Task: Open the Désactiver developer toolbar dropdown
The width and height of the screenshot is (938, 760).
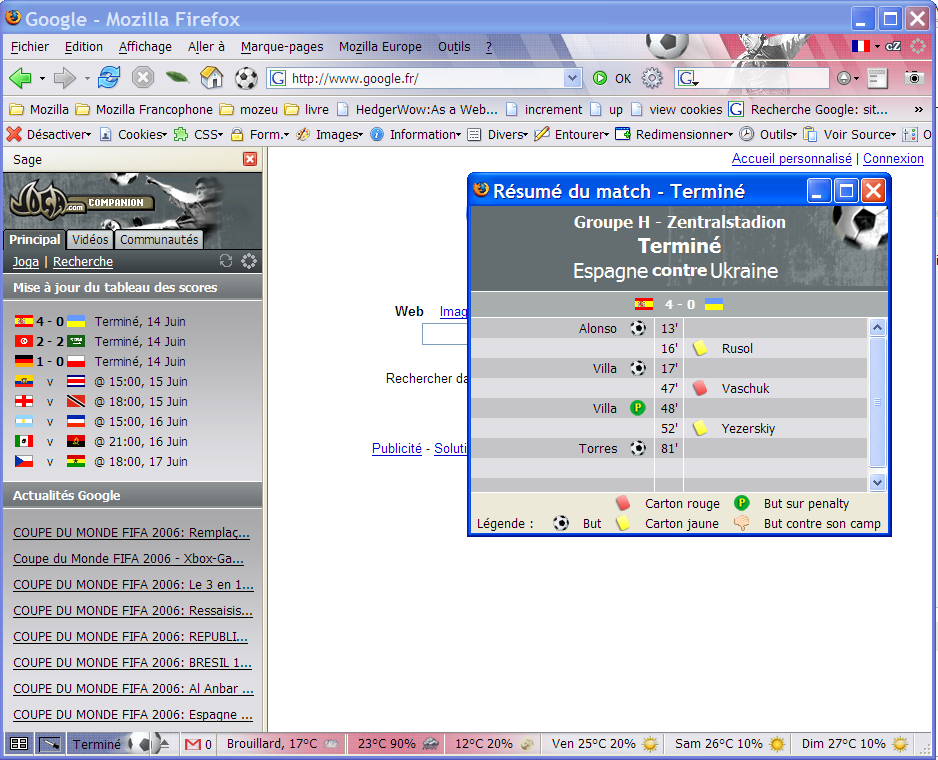Action: (x=49, y=135)
